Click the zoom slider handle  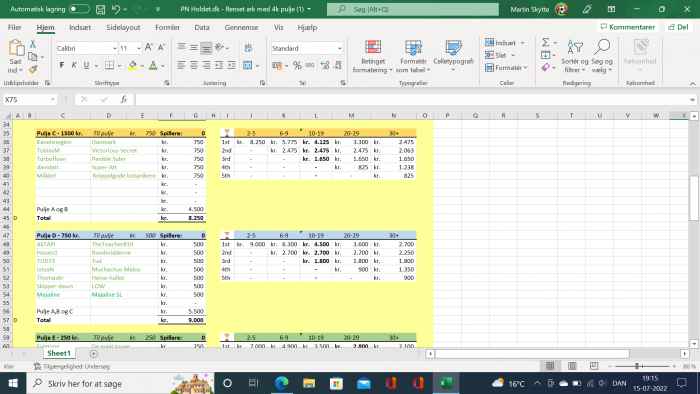pyautogui.click(x=638, y=366)
